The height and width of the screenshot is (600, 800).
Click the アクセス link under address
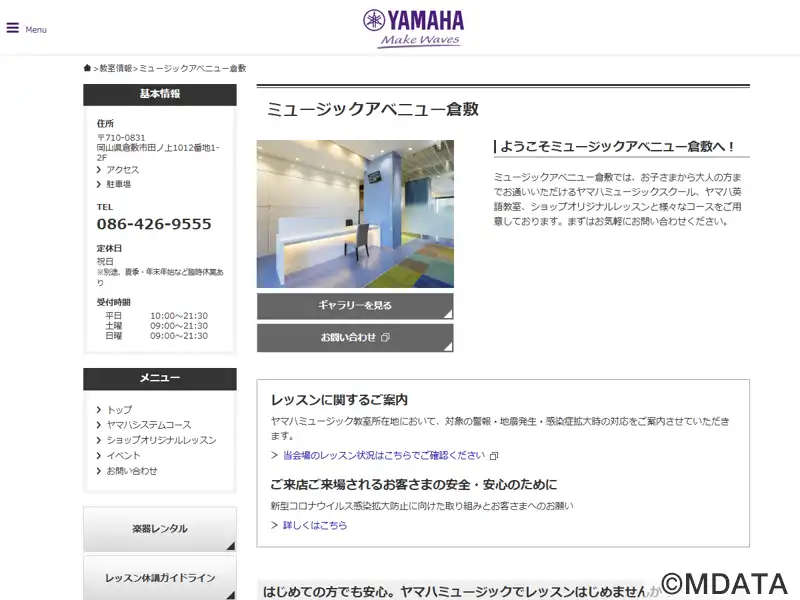coord(122,169)
